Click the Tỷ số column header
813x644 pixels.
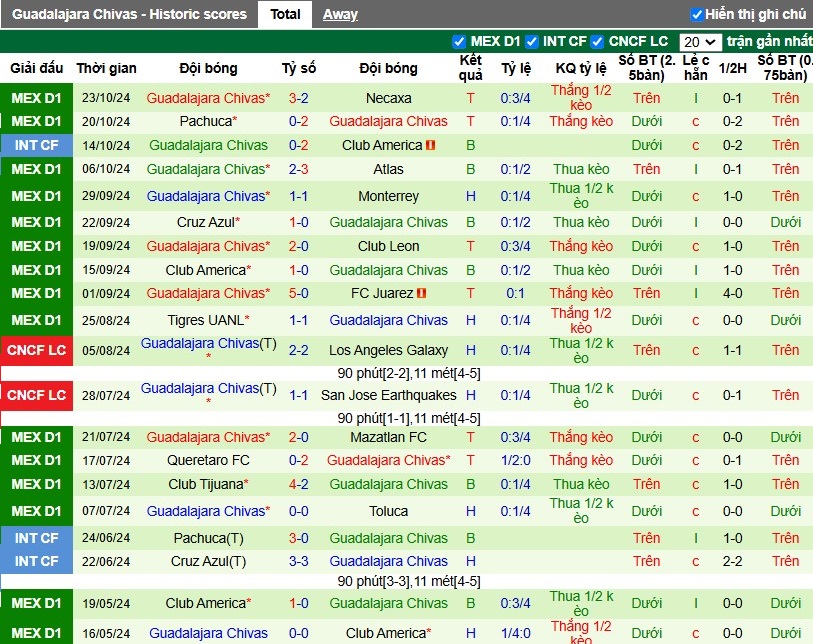(299, 68)
